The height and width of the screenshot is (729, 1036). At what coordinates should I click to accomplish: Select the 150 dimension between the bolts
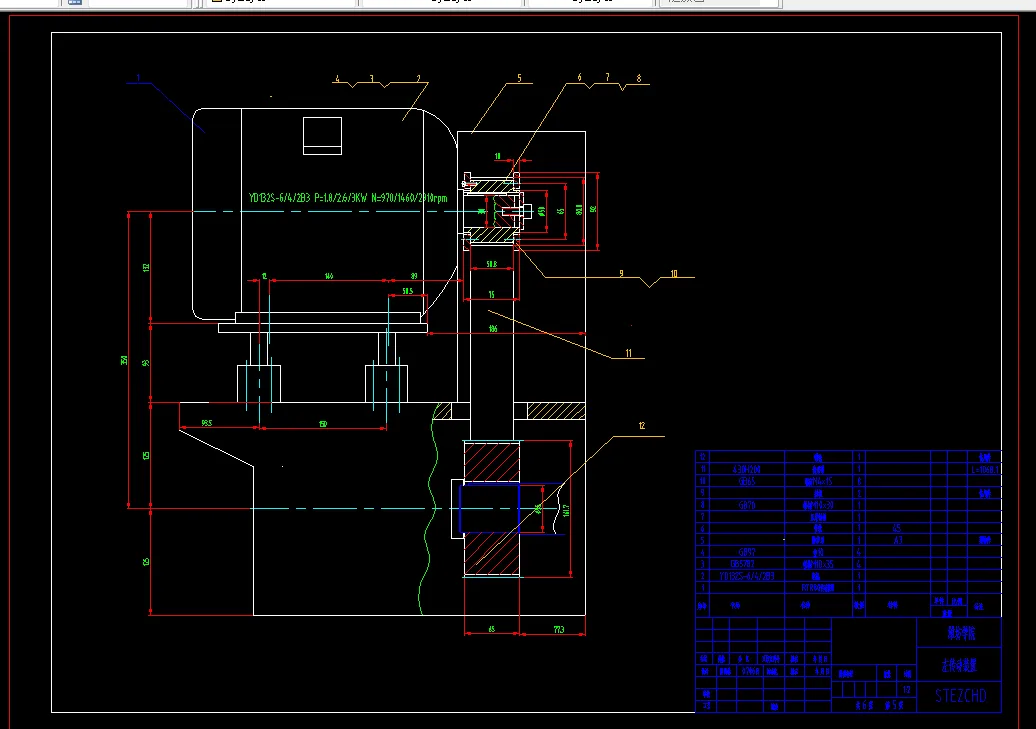click(323, 424)
